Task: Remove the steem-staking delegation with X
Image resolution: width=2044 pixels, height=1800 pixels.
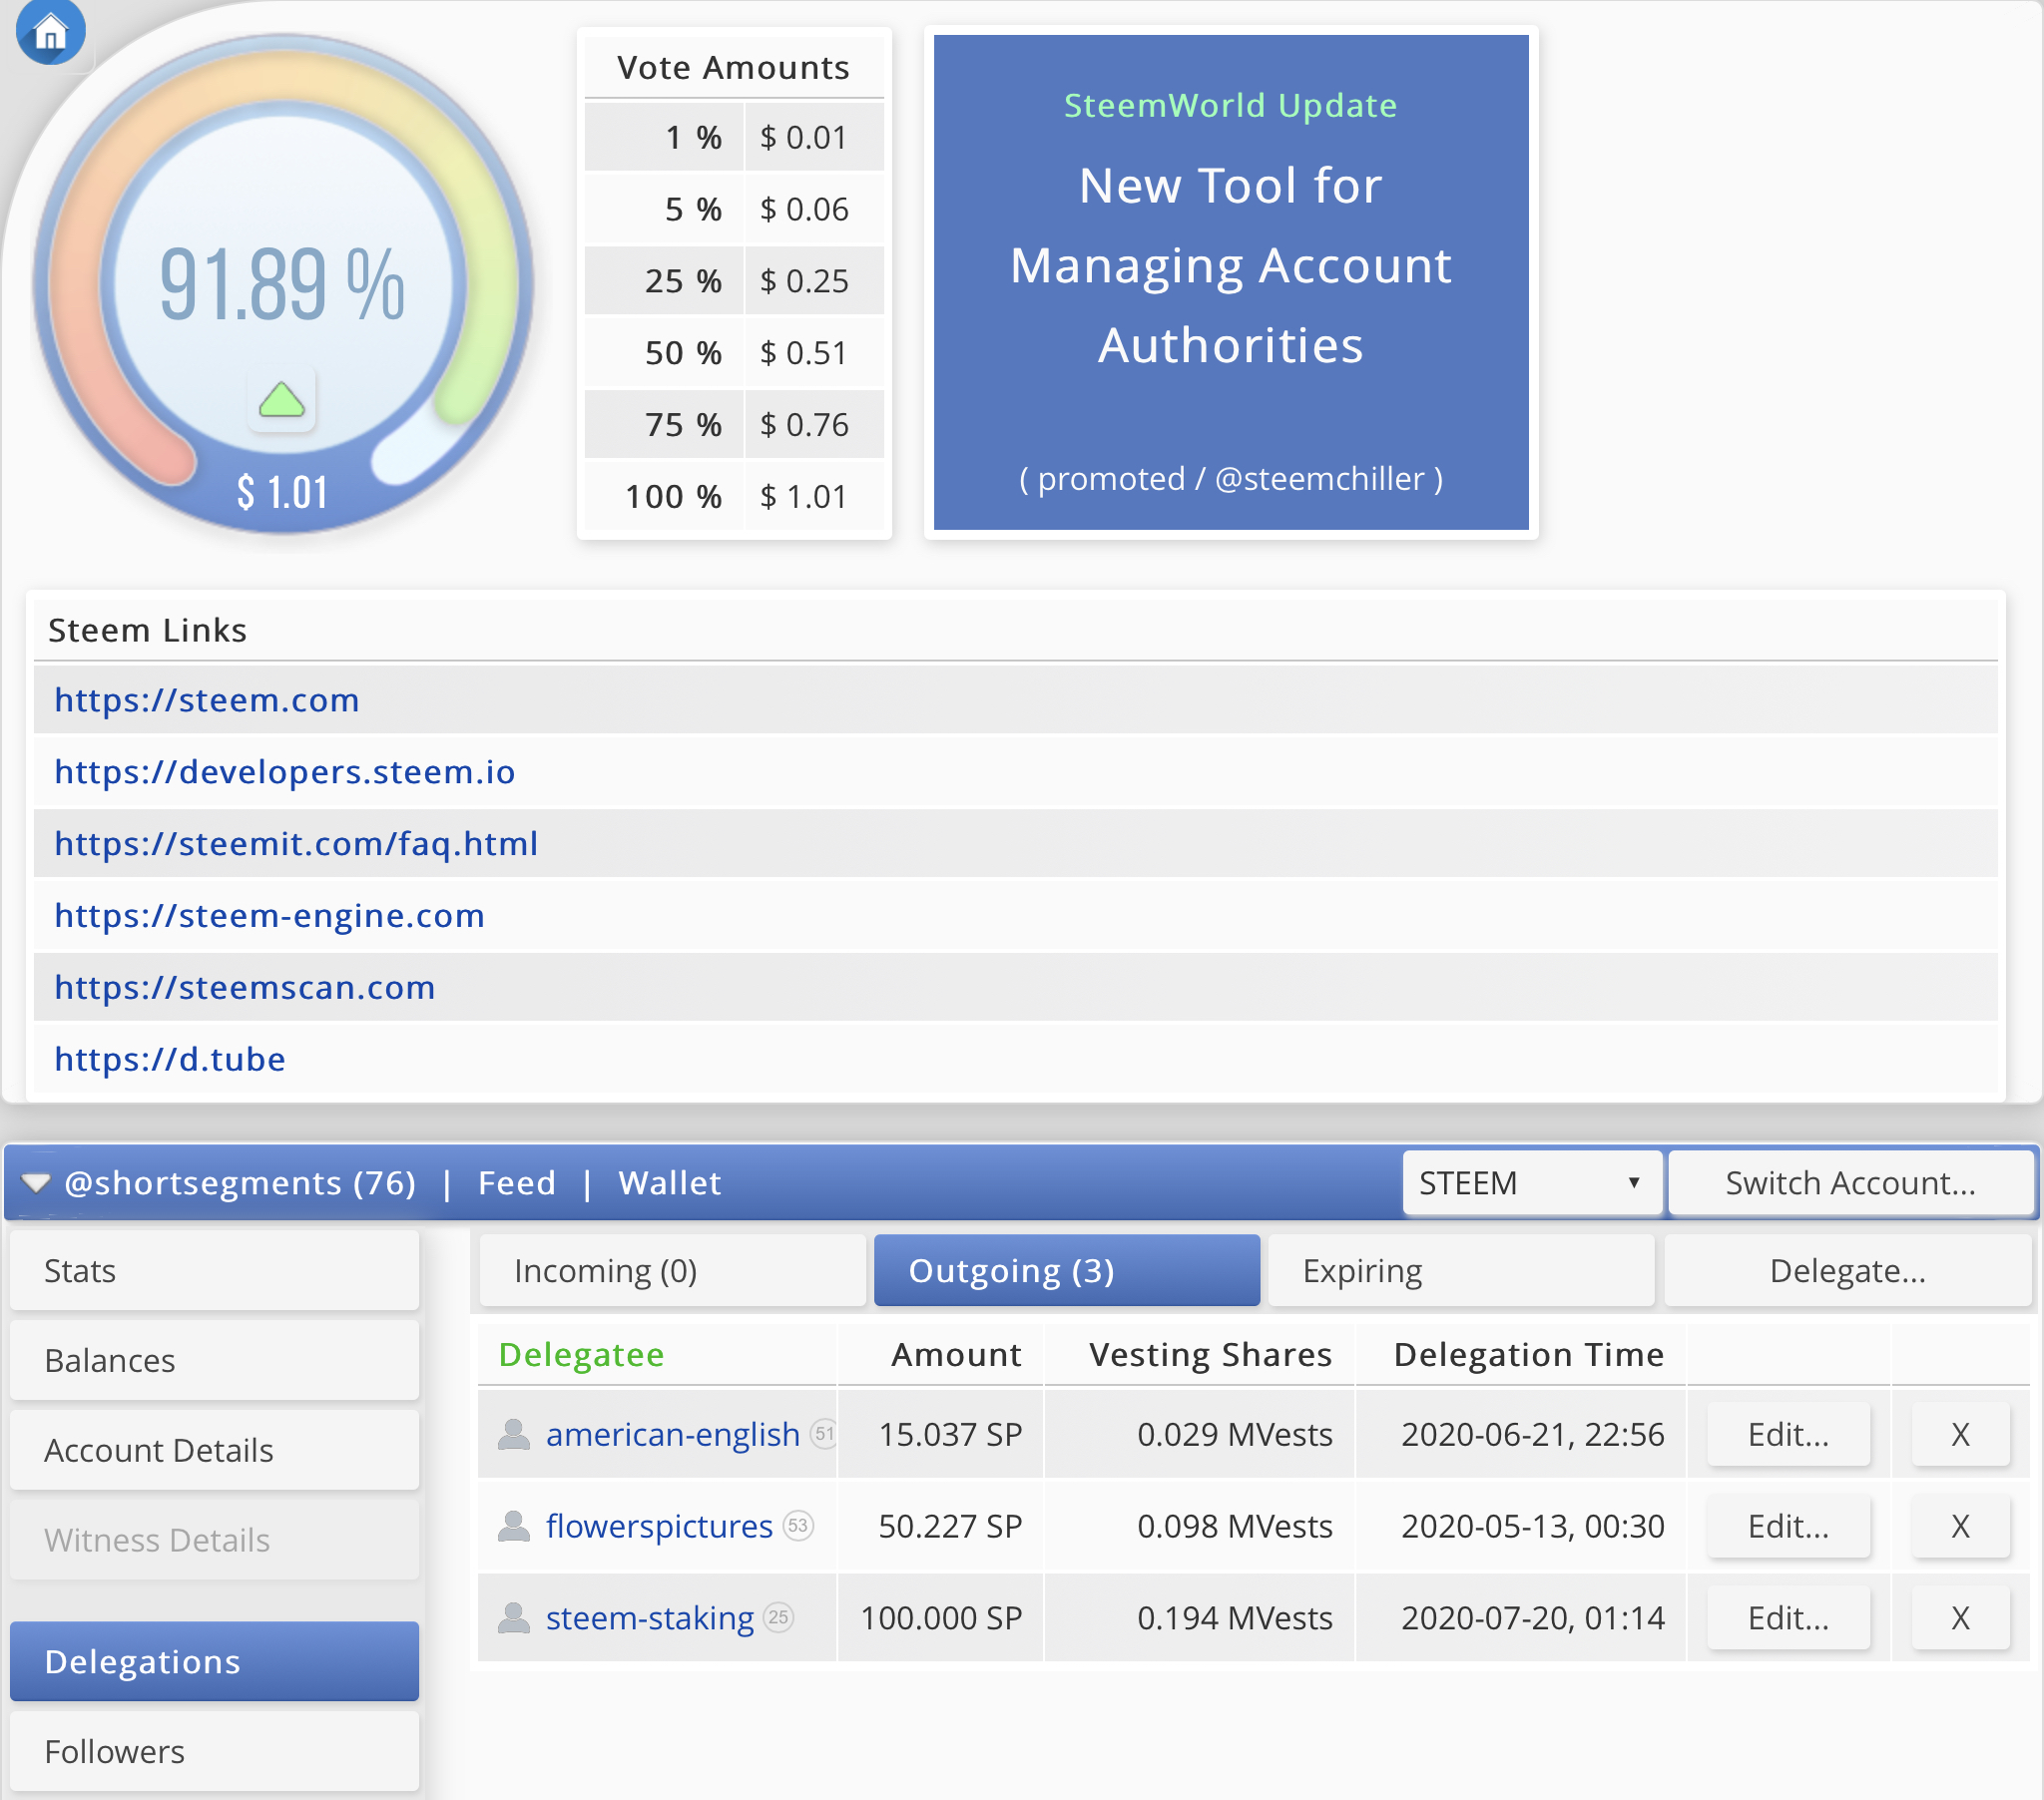Action: pyautogui.click(x=1960, y=1617)
